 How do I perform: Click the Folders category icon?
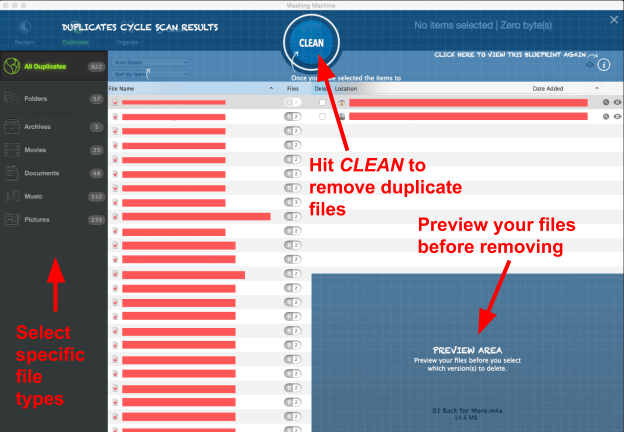pyautogui.click(x=12, y=98)
